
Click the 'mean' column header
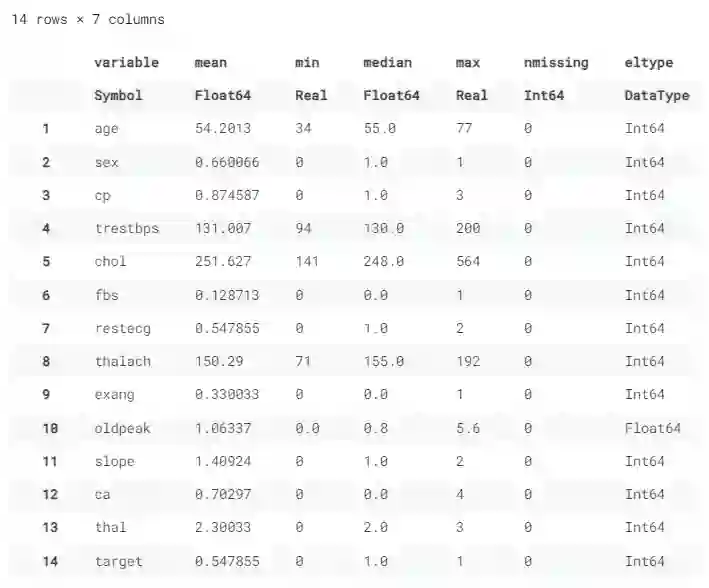coord(211,62)
